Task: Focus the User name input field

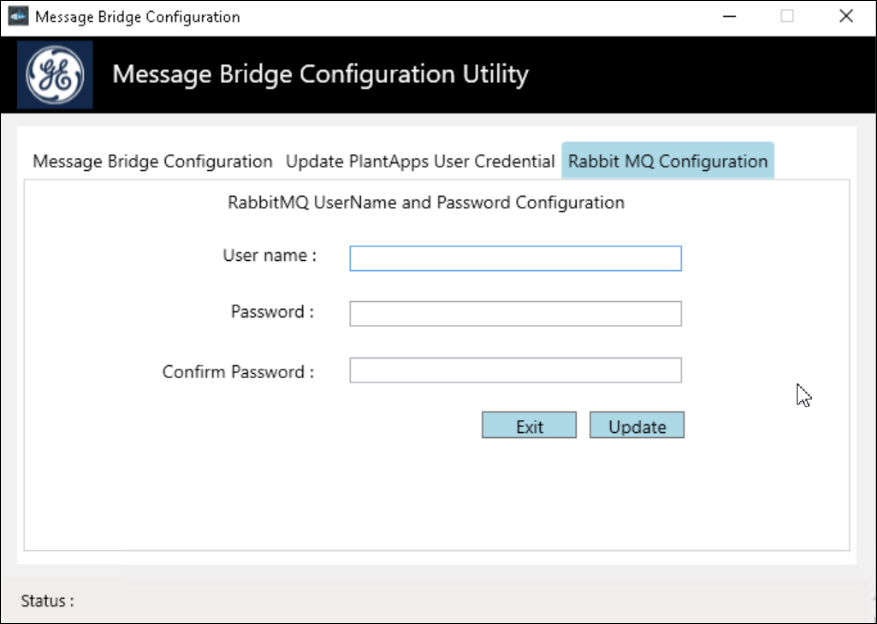Action: [x=515, y=258]
